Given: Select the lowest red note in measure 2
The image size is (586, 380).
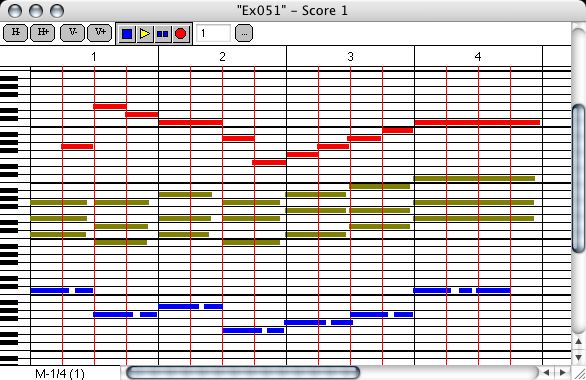Looking at the screenshot, I should click(x=269, y=162).
